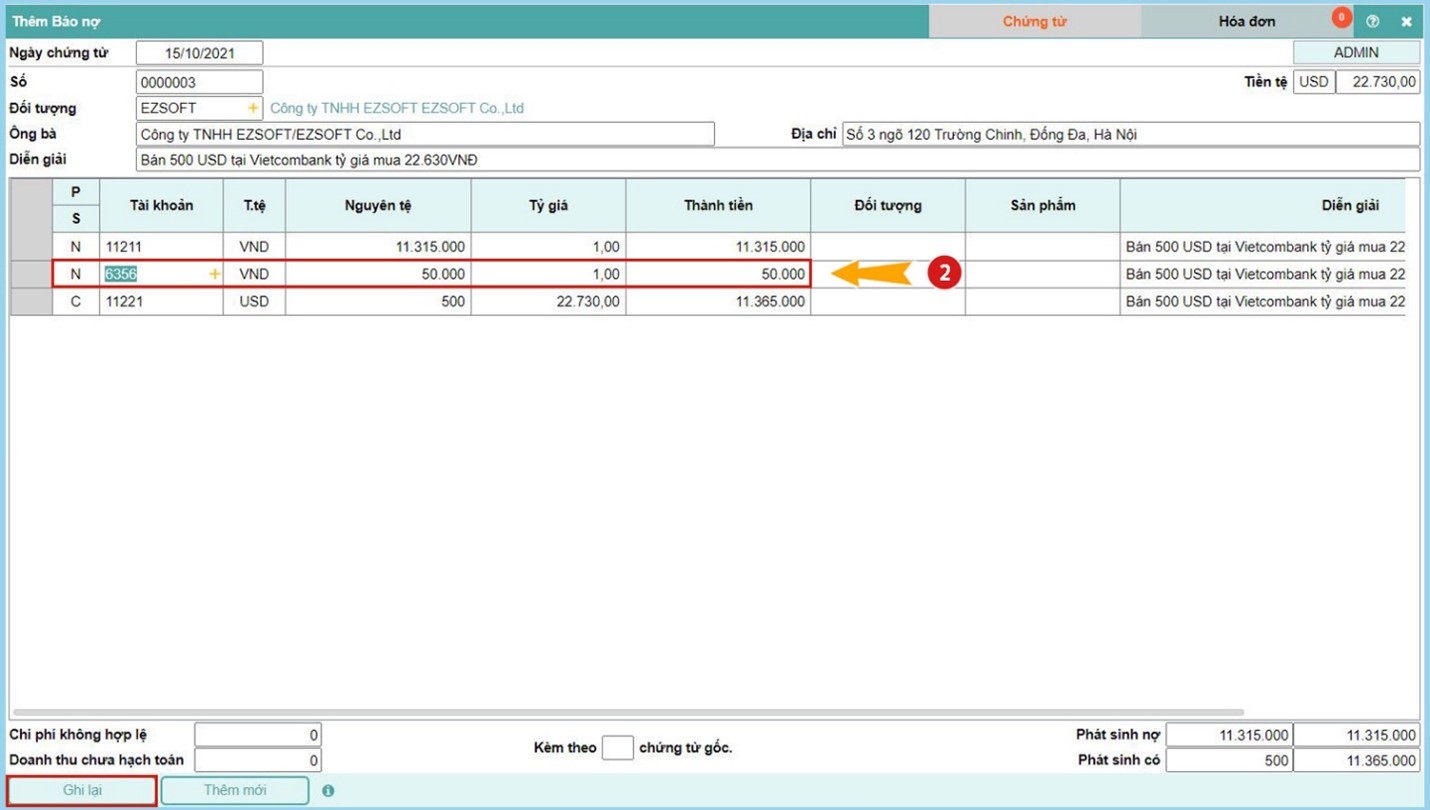Click the Thêm mới button

point(235,790)
